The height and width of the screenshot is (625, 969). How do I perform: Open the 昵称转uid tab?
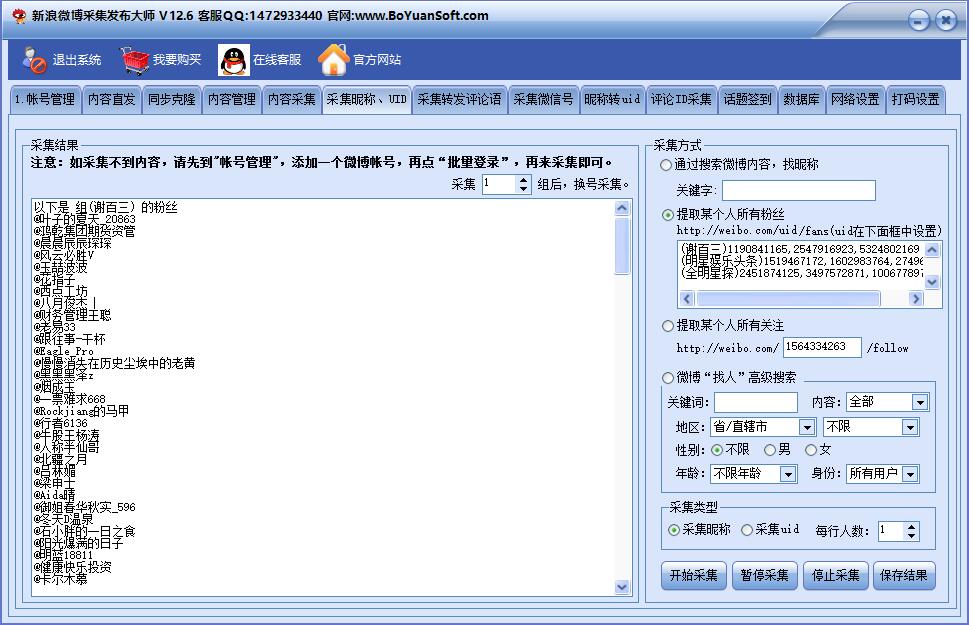tap(612, 100)
